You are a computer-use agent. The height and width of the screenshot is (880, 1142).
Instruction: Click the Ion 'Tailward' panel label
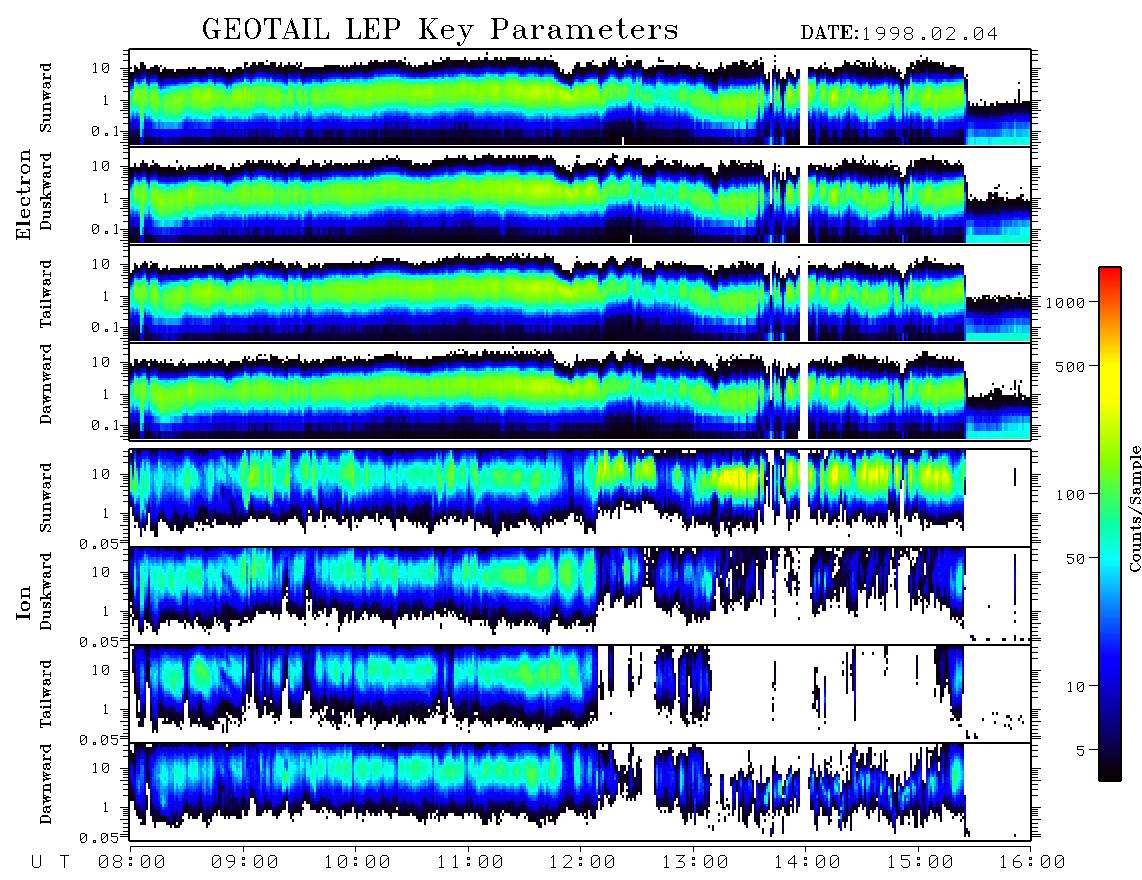(46, 694)
